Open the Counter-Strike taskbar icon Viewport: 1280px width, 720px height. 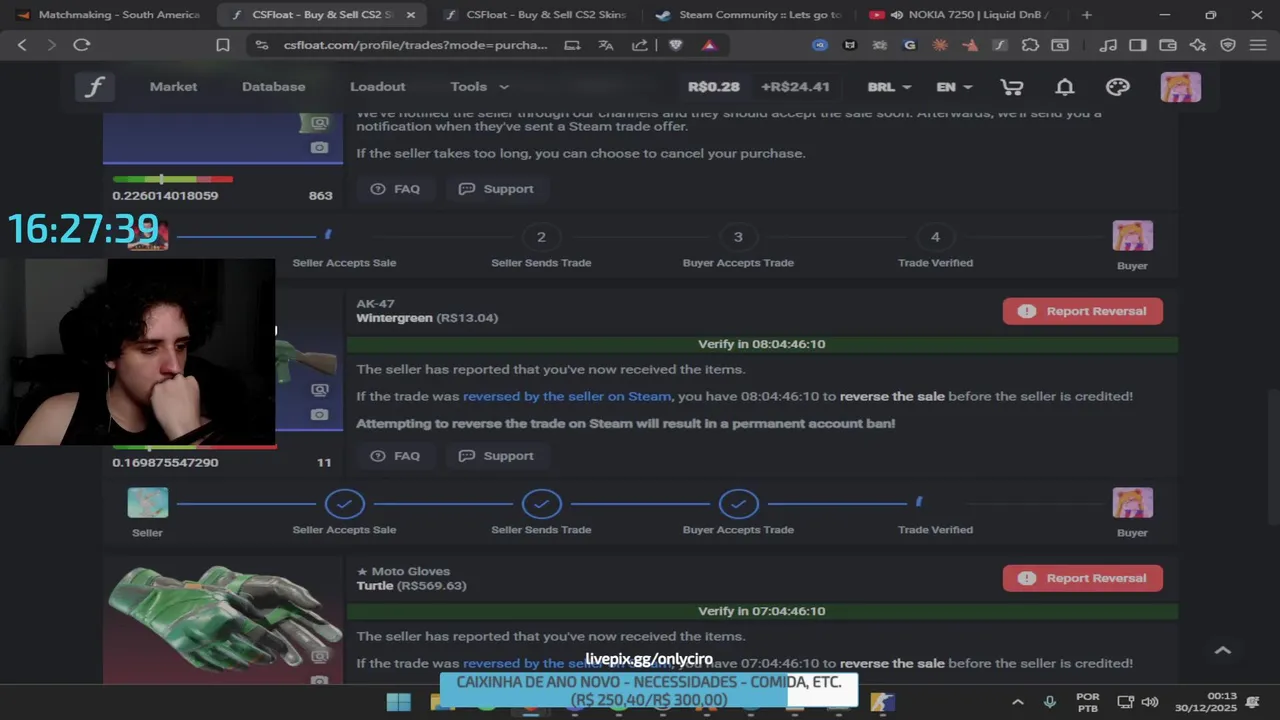(882, 702)
